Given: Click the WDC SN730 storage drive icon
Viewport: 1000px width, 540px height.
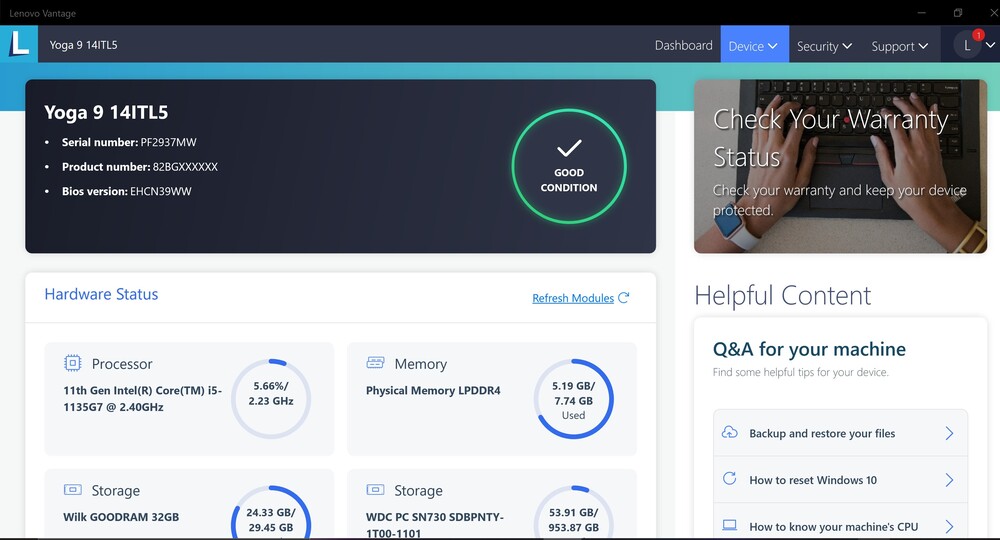Looking at the screenshot, I should pos(375,490).
